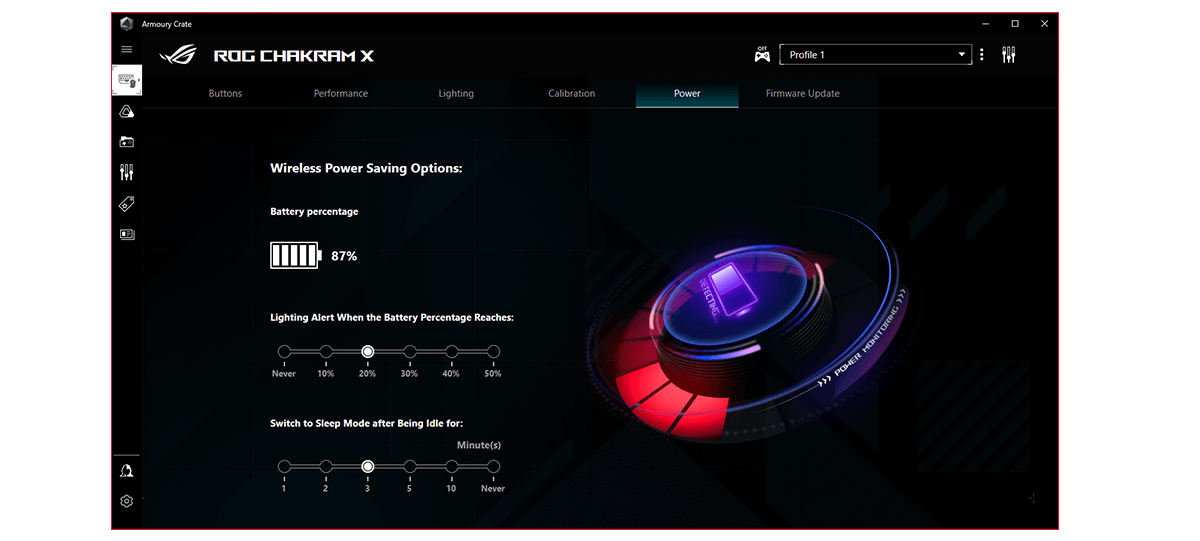Screen dimensions: 1200x541
Task: Switch to the Performance tab
Action: (341, 94)
